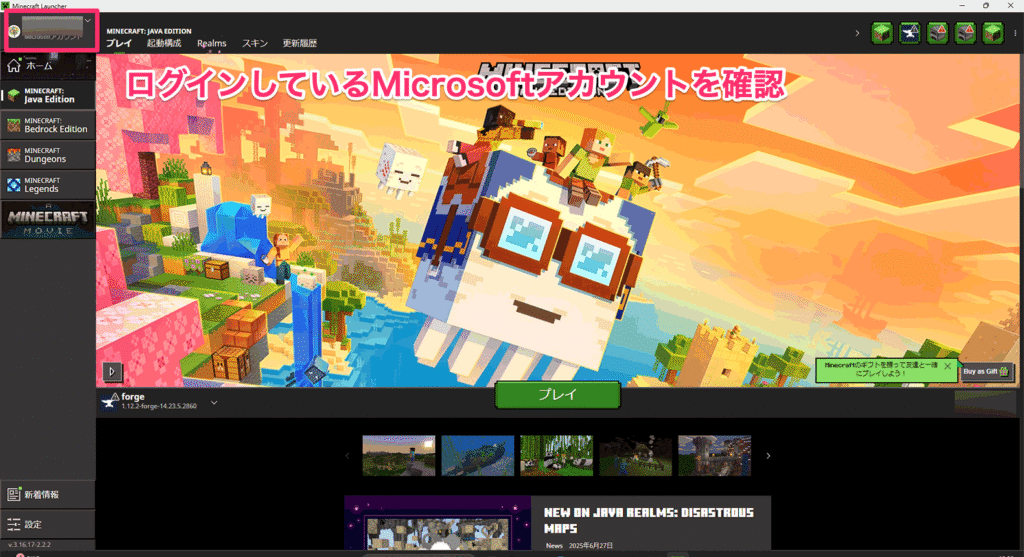The height and width of the screenshot is (557, 1024).
Task: Launch second furnace quick-play profile with warning
Action: click(965, 33)
